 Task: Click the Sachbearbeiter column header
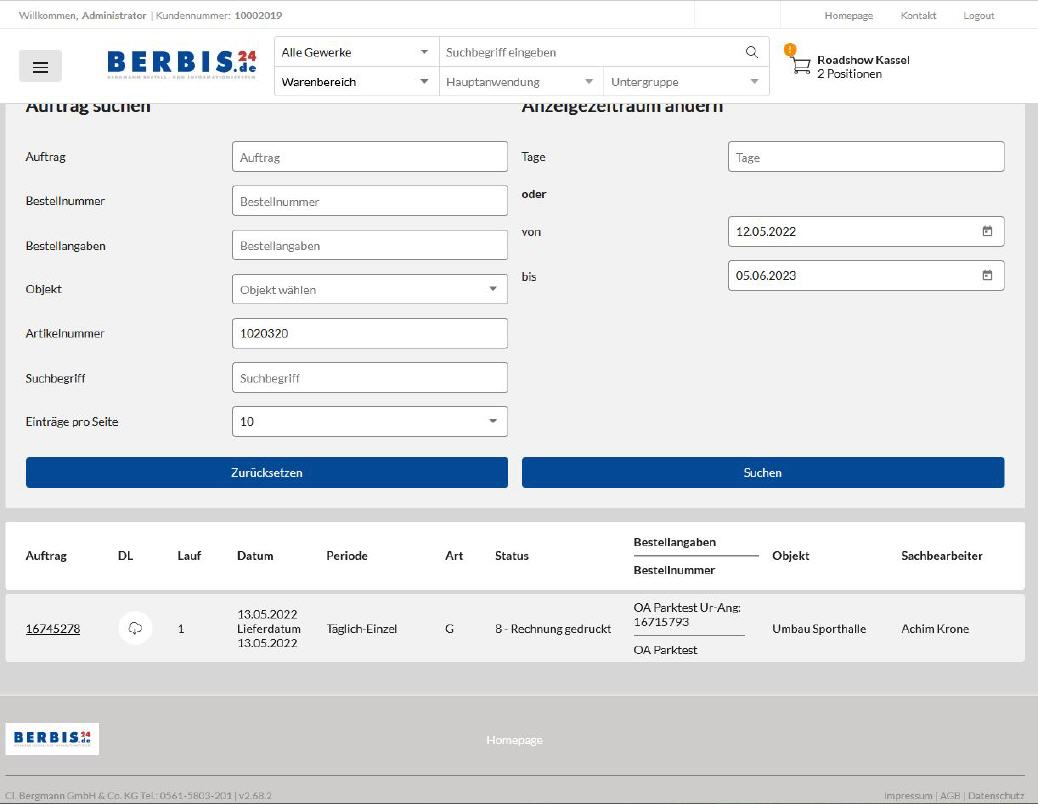pyautogui.click(x=941, y=556)
